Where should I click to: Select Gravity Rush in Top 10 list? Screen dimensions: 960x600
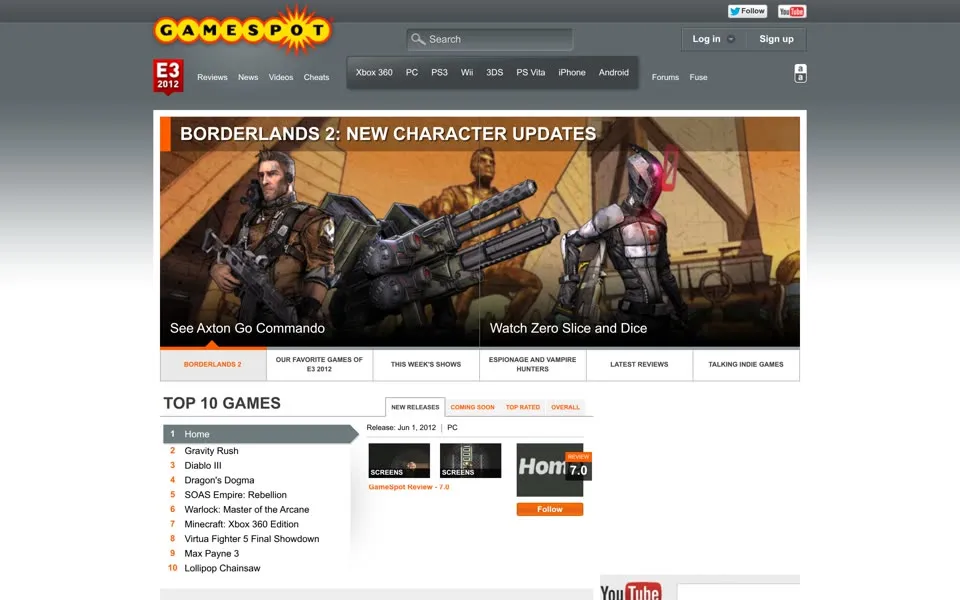[211, 451]
